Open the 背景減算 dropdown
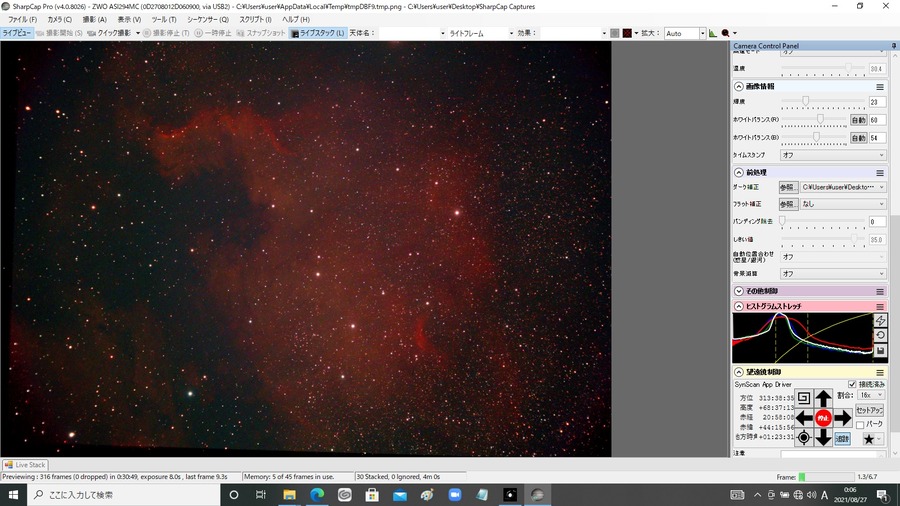Image resolution: width=900 pixels, height=506 pixels. tap(833, 274)
